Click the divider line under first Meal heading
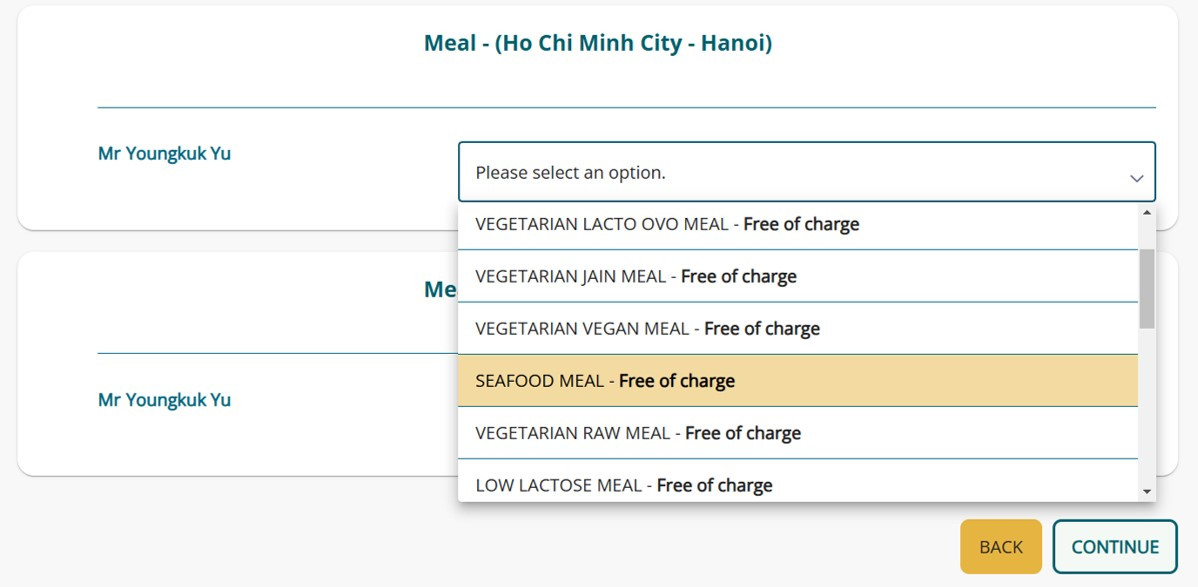The width and height of the screenshot is (1198, 587). pyautogui.click(x=626, y=107)
